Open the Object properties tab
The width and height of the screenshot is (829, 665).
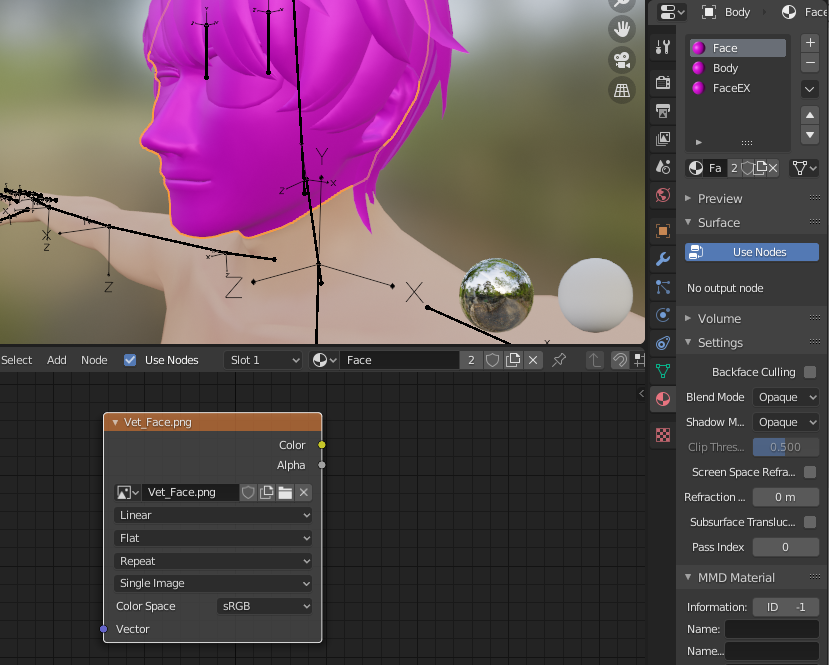(662, 231)
